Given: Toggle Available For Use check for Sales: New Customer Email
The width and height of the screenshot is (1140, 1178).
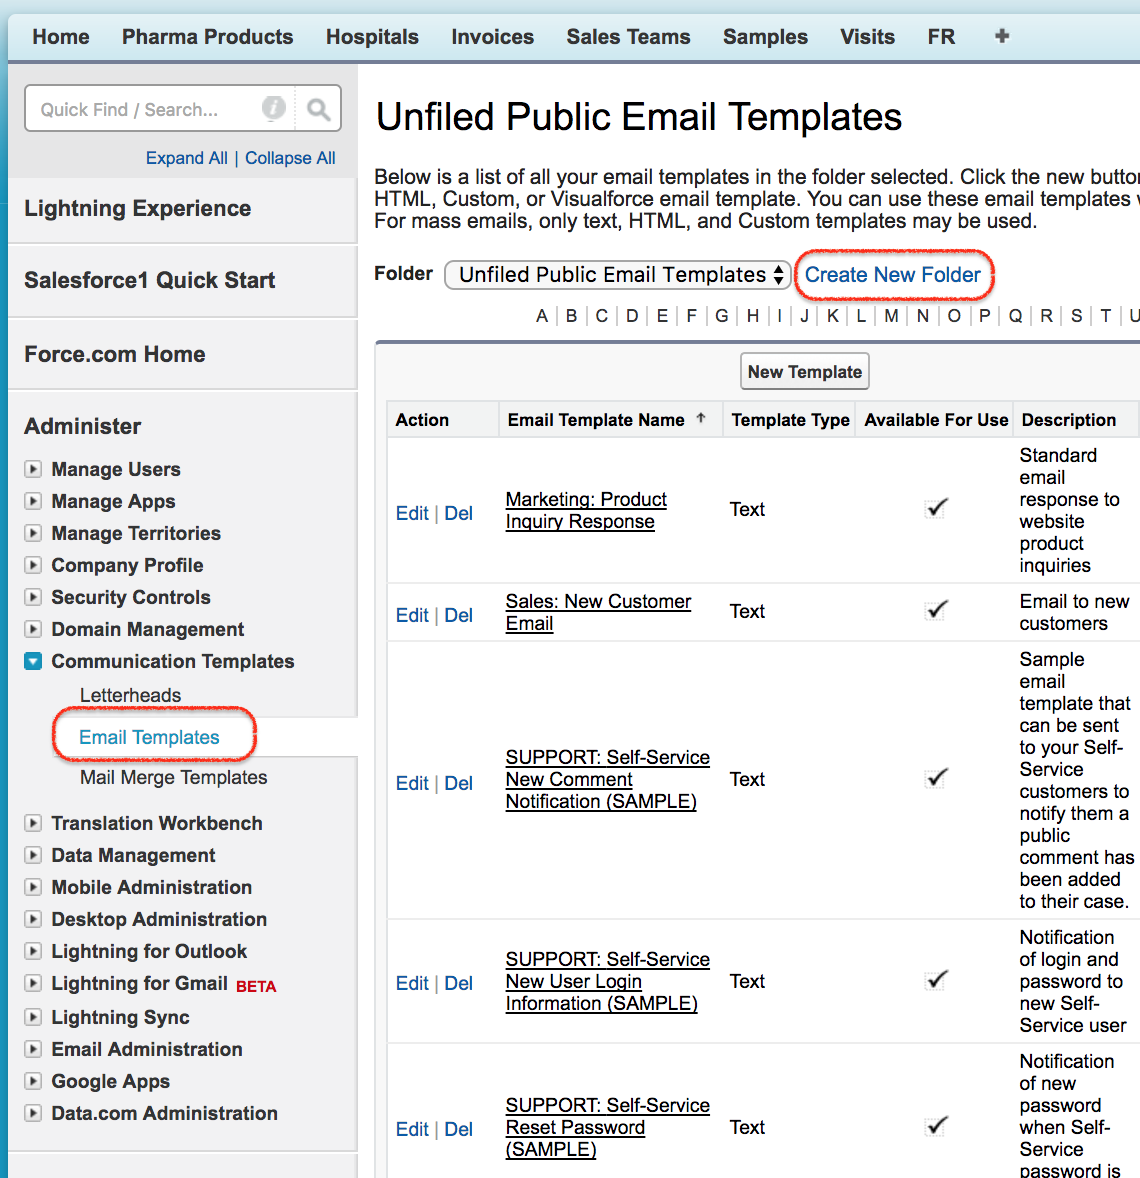Looking at the screenshot, I should coord(936,610).
